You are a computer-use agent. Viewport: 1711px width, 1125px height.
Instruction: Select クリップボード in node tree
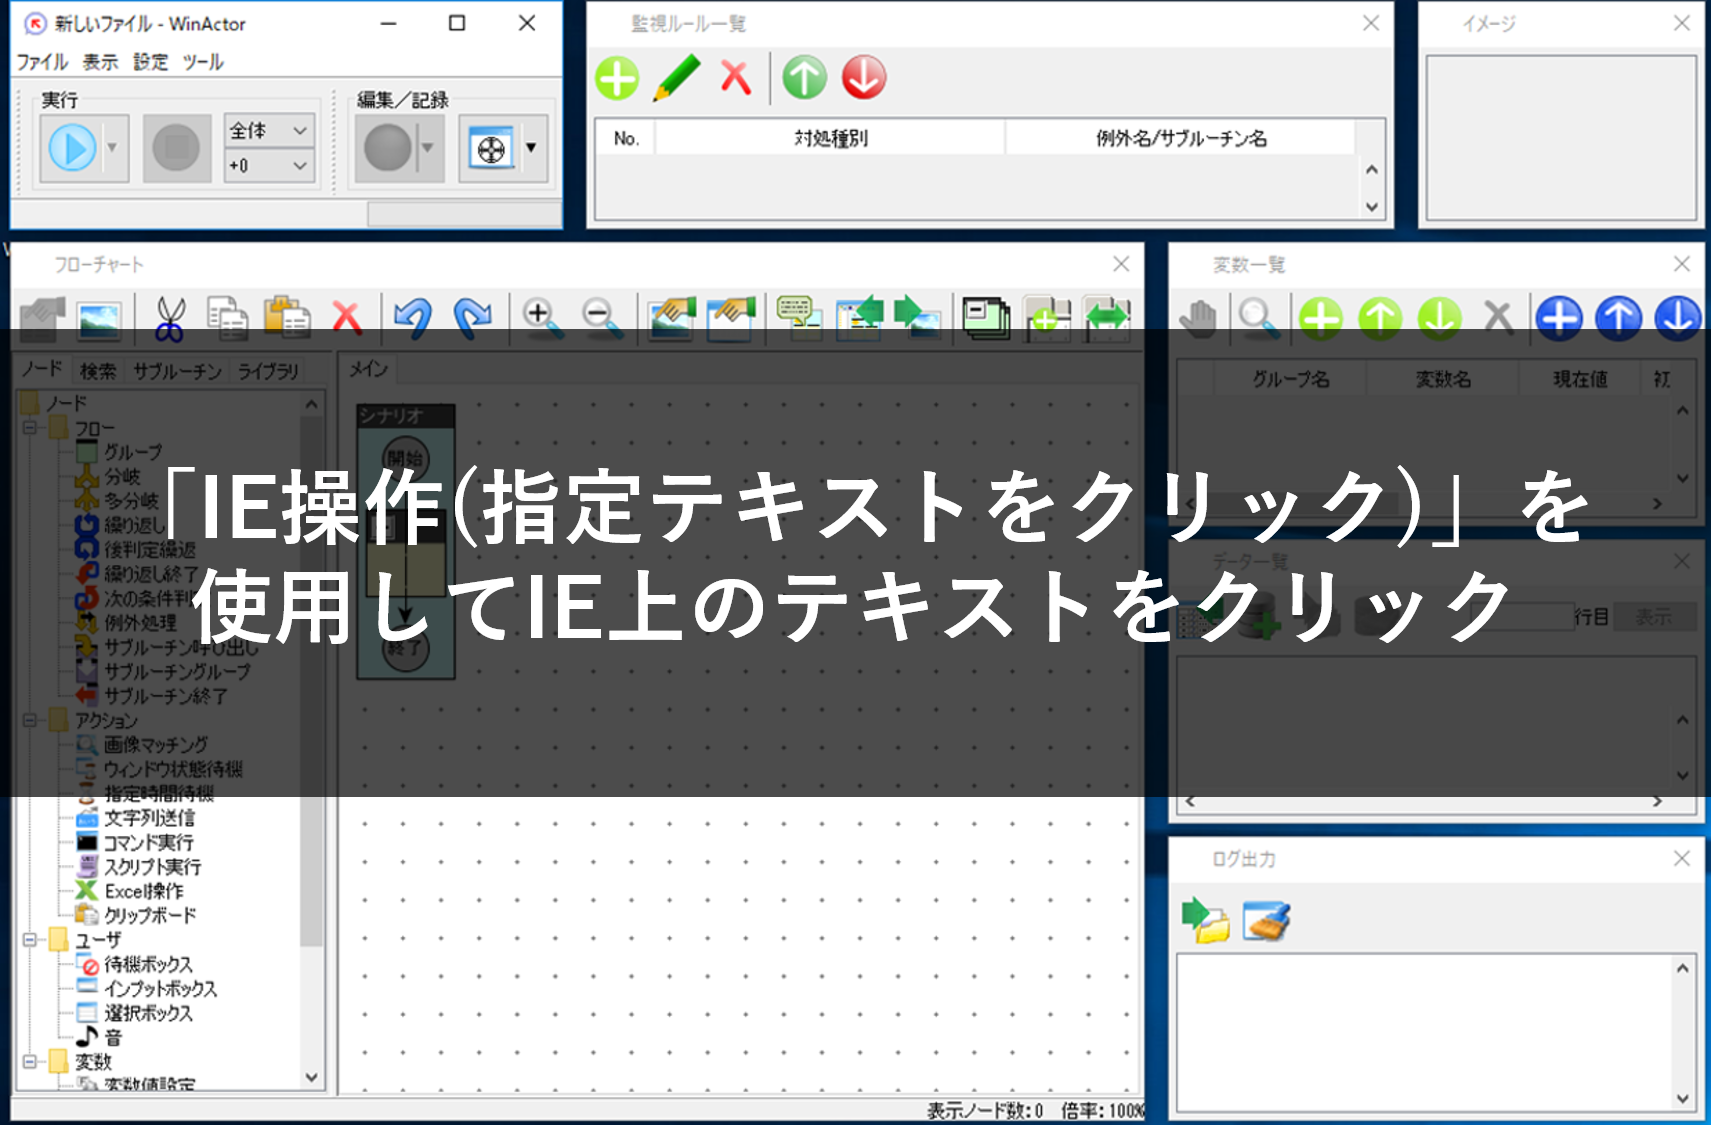pyautogui.click(x=150, y=914)
